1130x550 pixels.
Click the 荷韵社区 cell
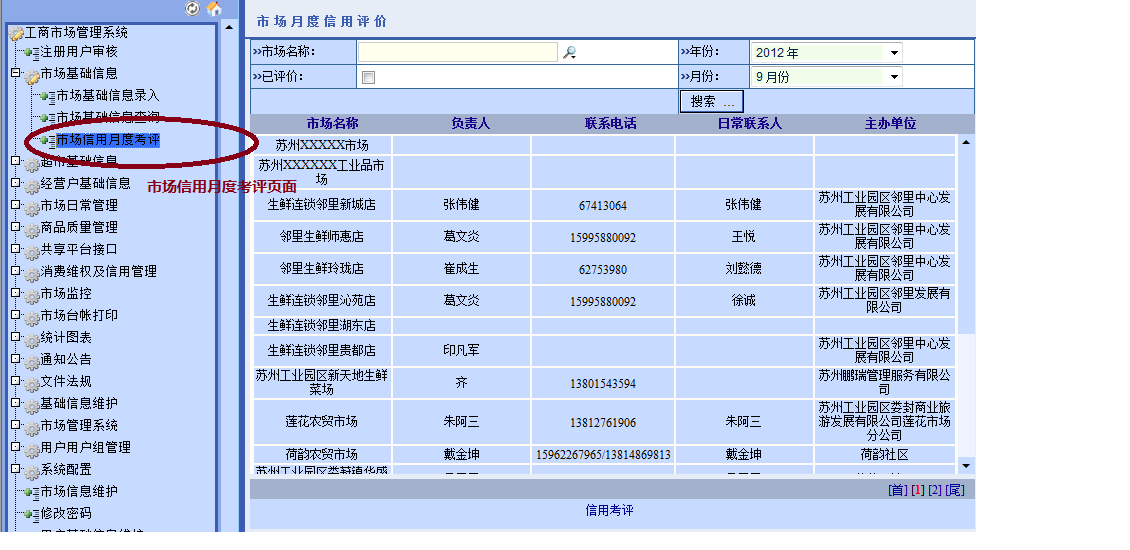(884, 455)
